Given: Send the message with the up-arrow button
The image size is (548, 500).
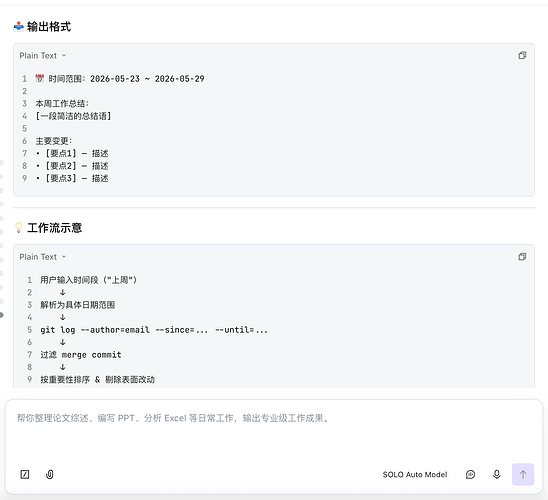Looking at the screenshot, I should pos(523,474).
